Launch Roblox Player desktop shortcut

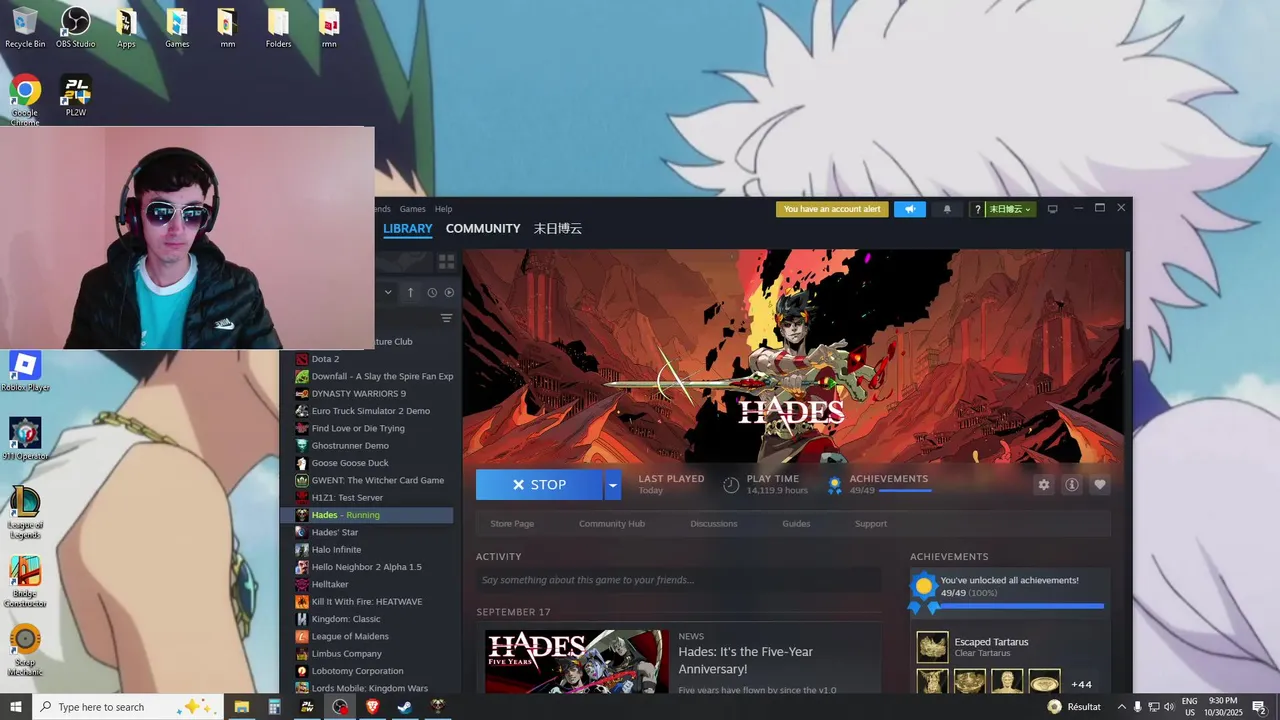(x=25, y=371)
